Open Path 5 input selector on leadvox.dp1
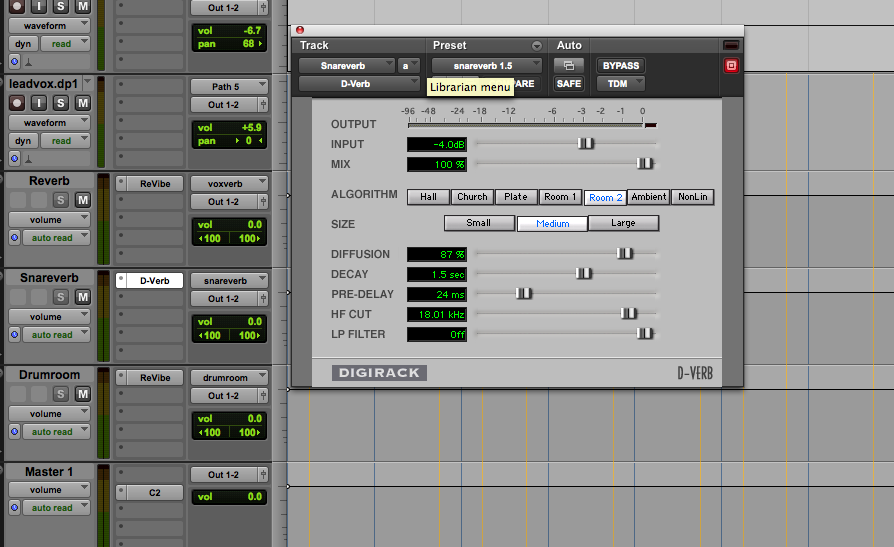This screenshot has width=894, height=547. click(x=229, y=87)
